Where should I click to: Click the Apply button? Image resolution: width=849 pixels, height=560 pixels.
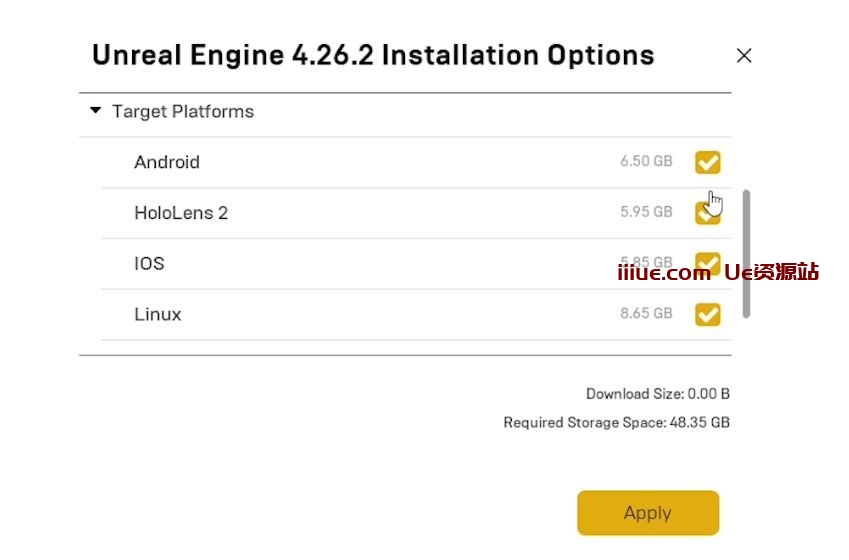point(647,513)
